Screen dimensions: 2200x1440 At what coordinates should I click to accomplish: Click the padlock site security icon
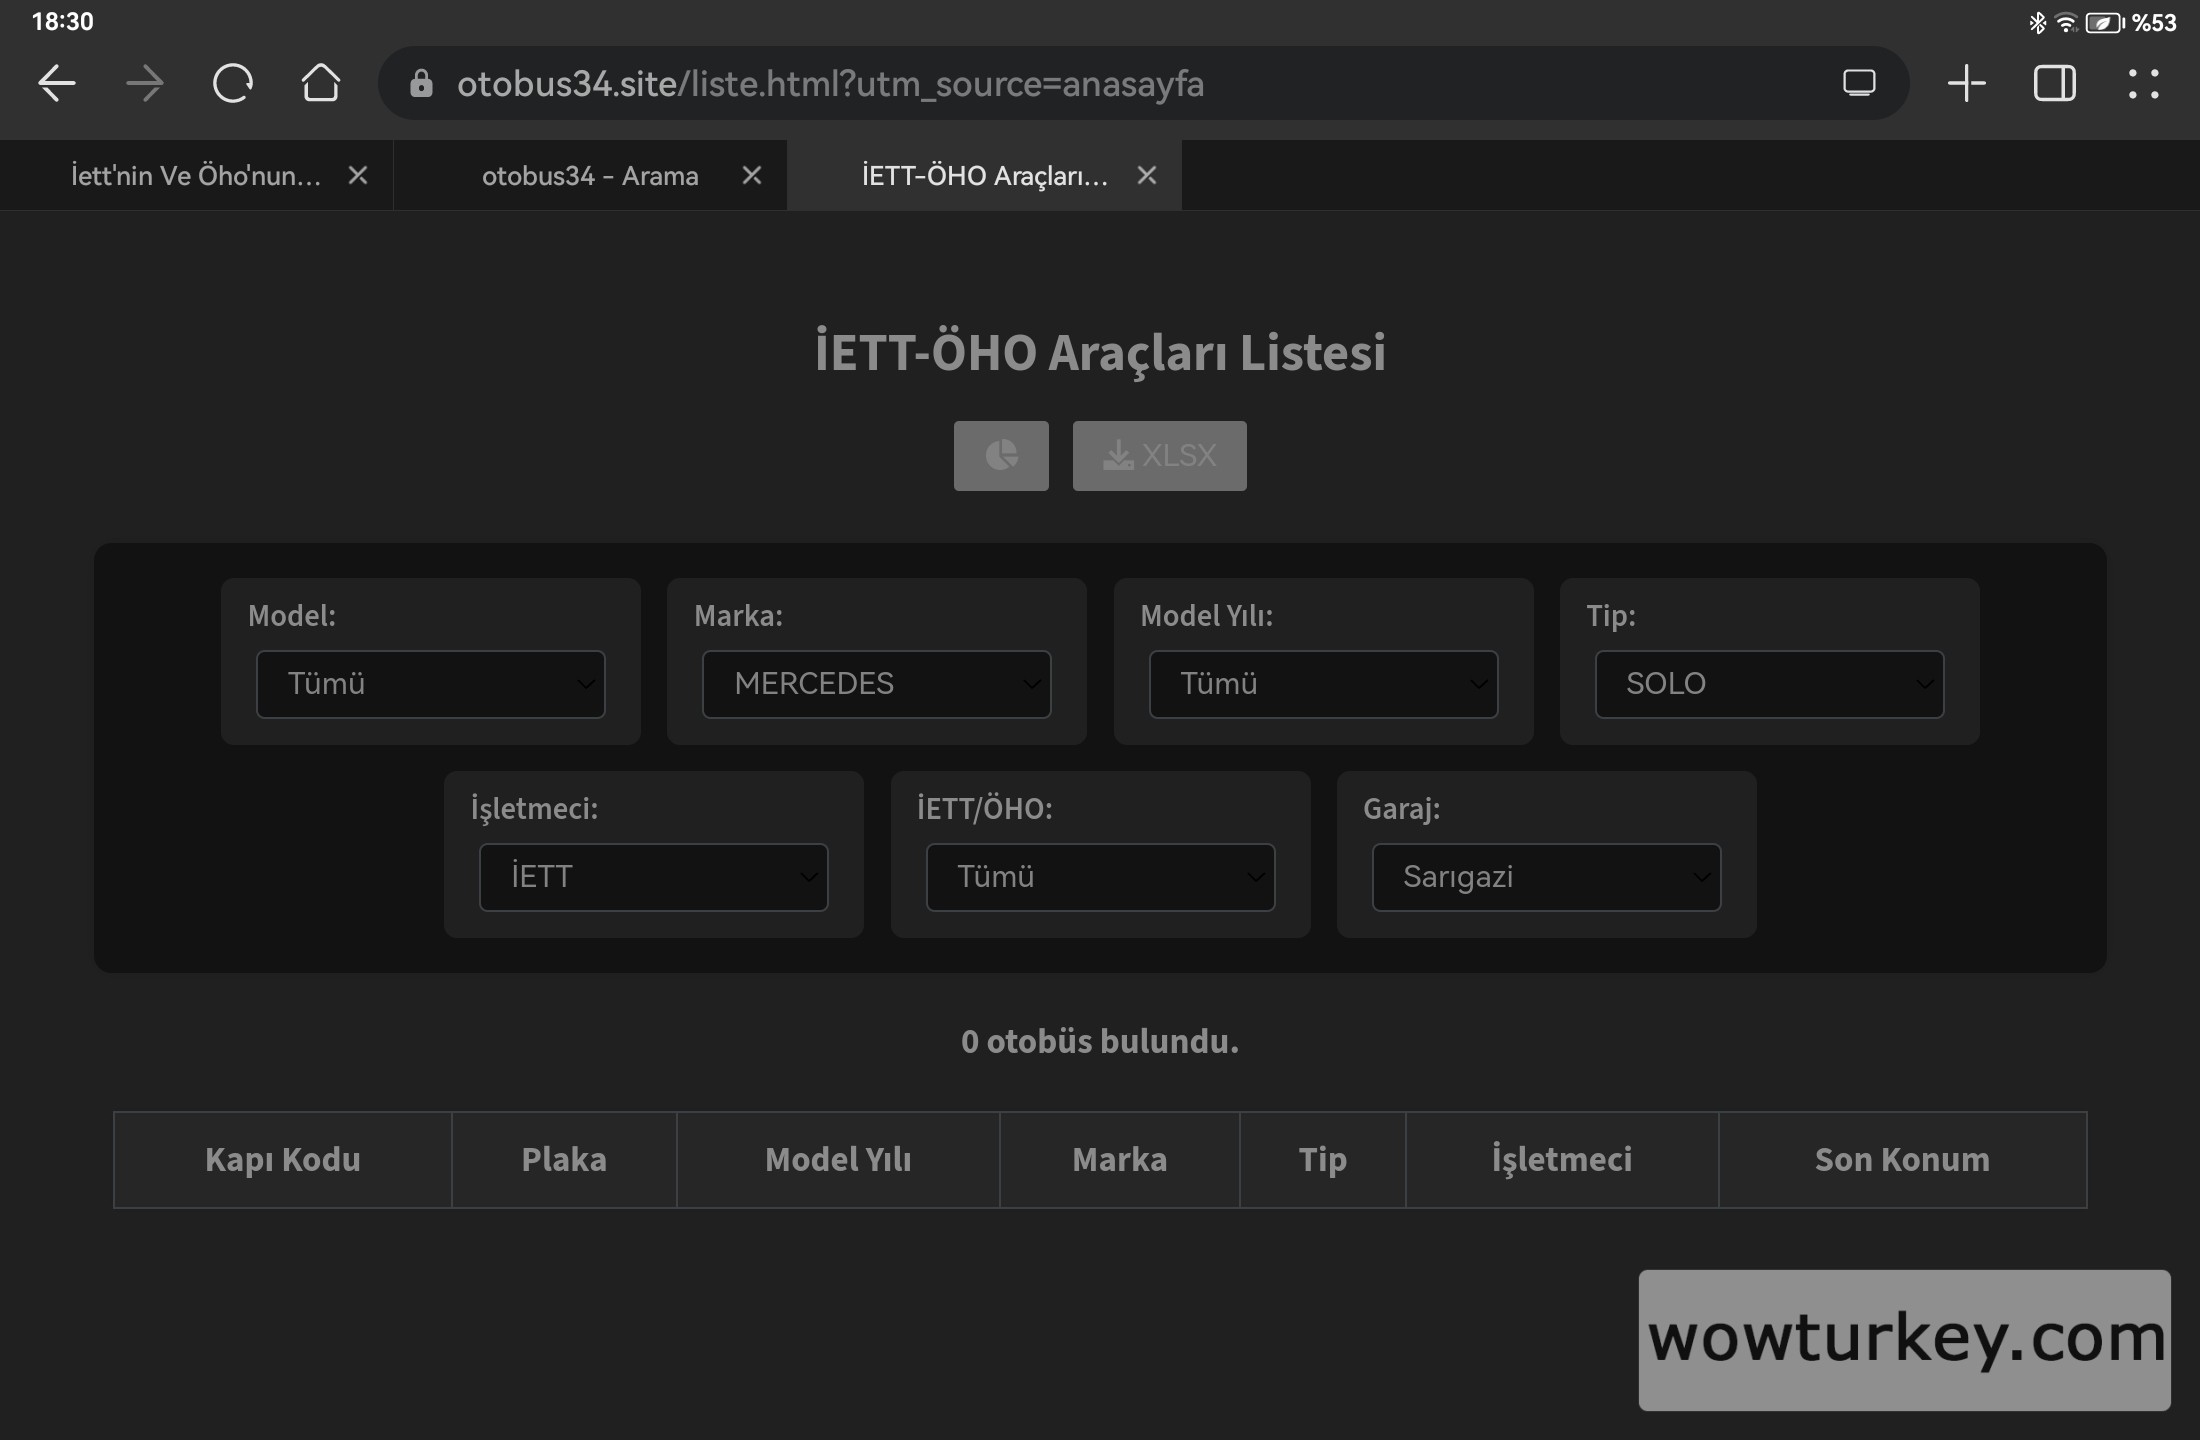(421, 84)
